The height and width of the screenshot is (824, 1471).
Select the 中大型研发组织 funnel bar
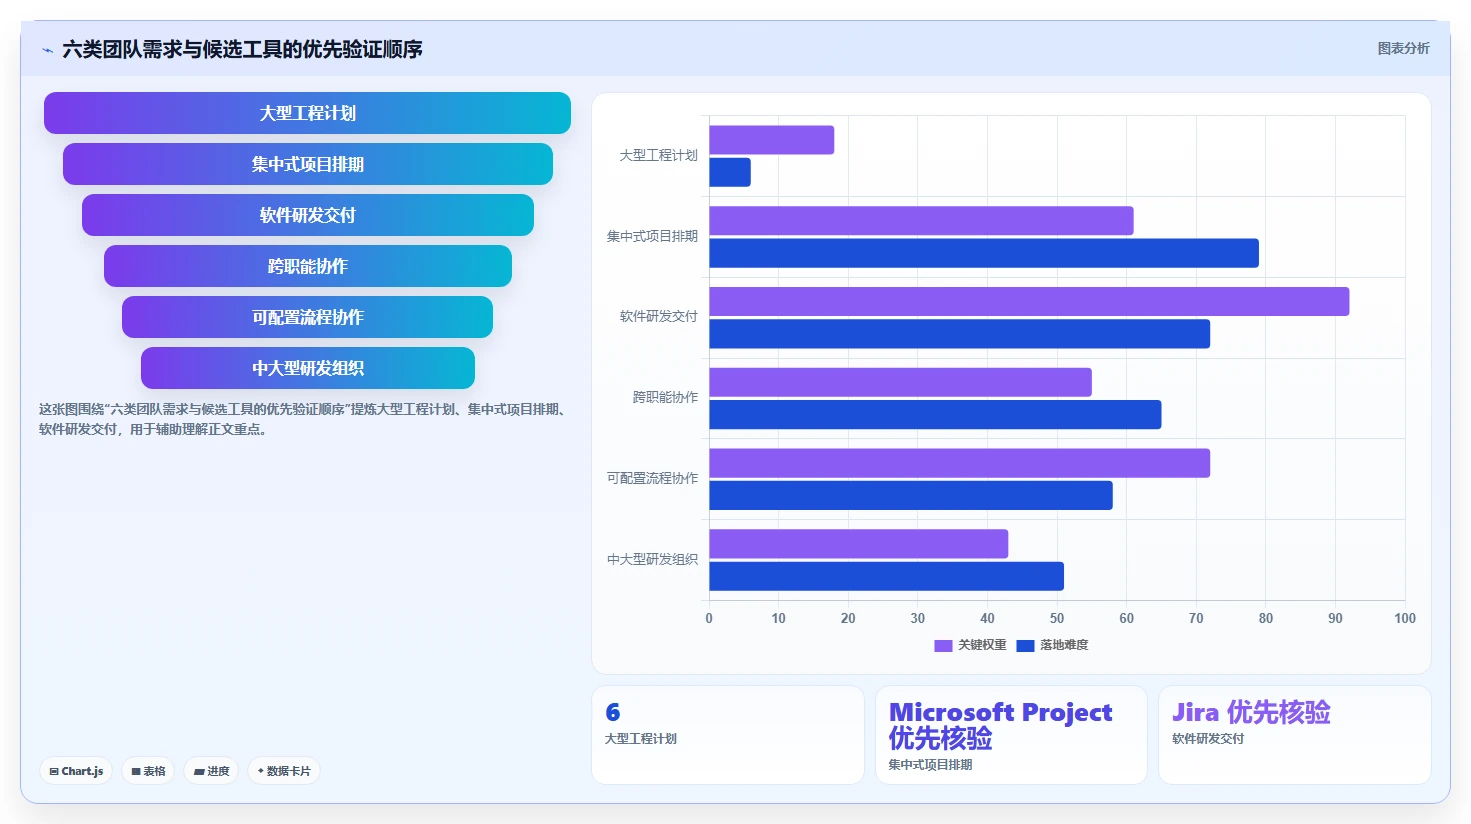(x=307, y=368)
